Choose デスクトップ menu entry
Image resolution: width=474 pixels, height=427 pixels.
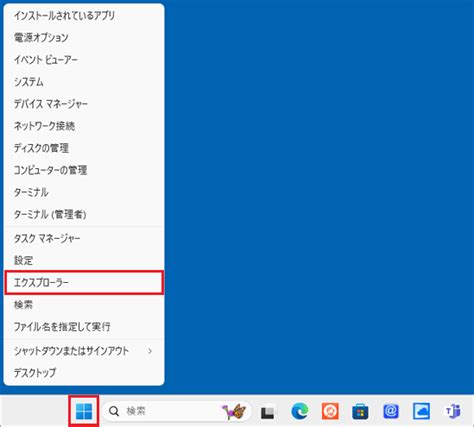tap(84, 373)
